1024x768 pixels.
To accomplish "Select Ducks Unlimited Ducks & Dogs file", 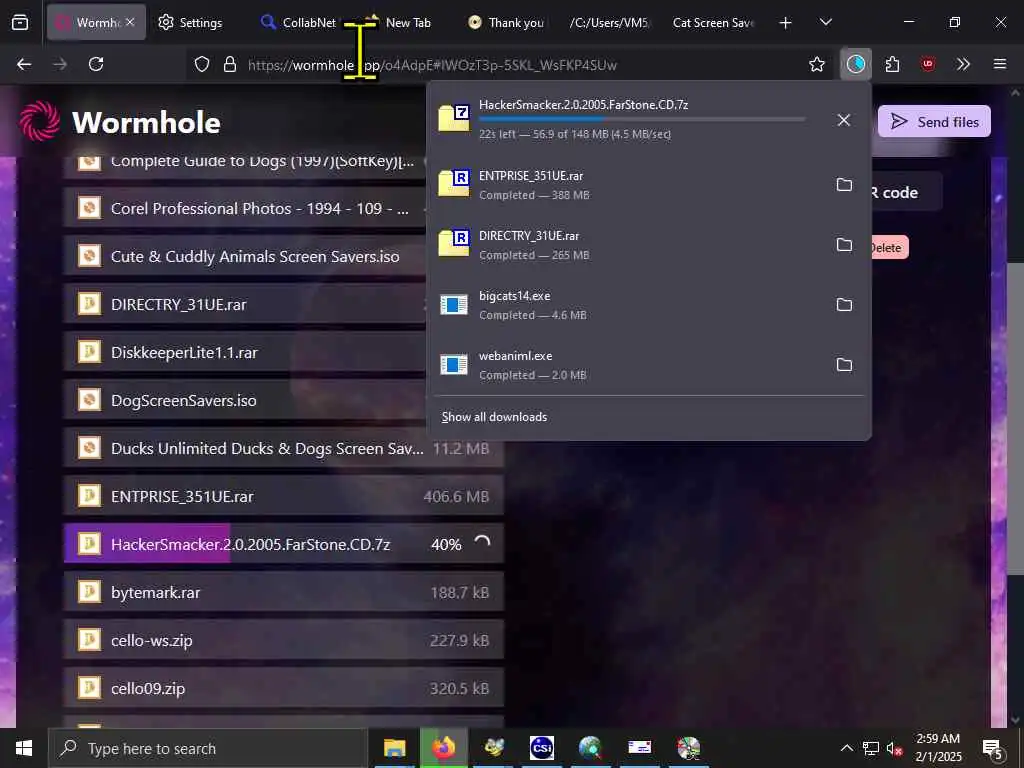I will [x=283, y=449].
